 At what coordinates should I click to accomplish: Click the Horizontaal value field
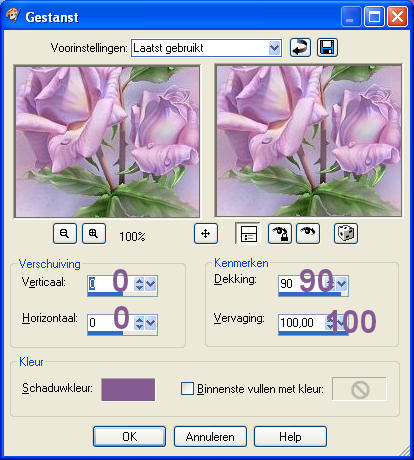(x=110, y=323)
